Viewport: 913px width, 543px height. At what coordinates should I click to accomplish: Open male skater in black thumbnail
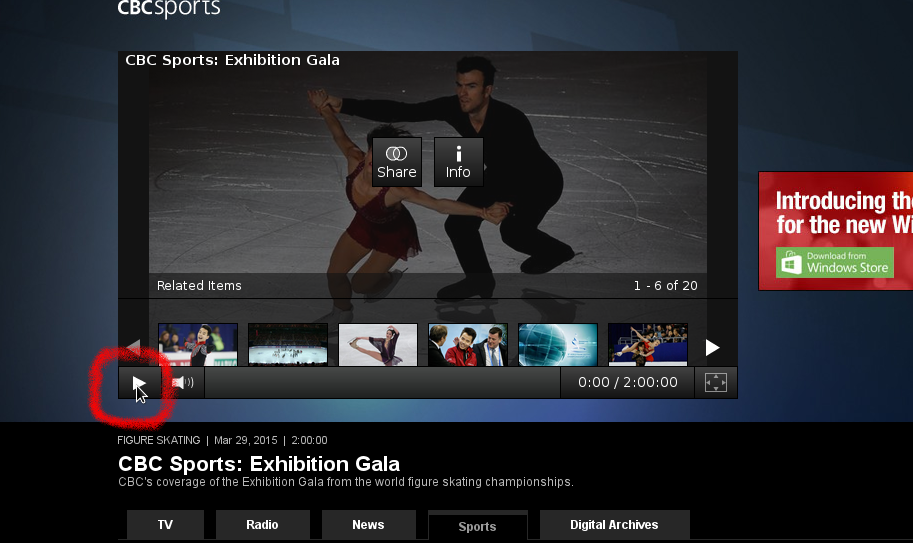pos(198,345)
